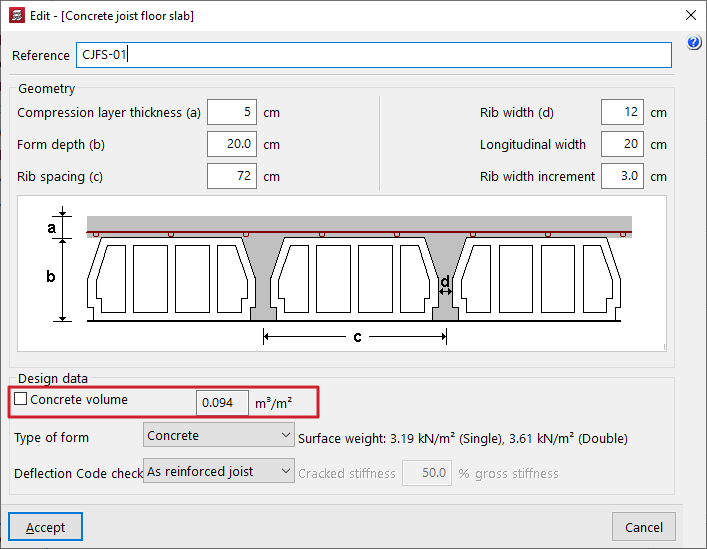Focus the Rib spacing value field
Screen dimensions: 707x549
(x=232, y=177)
